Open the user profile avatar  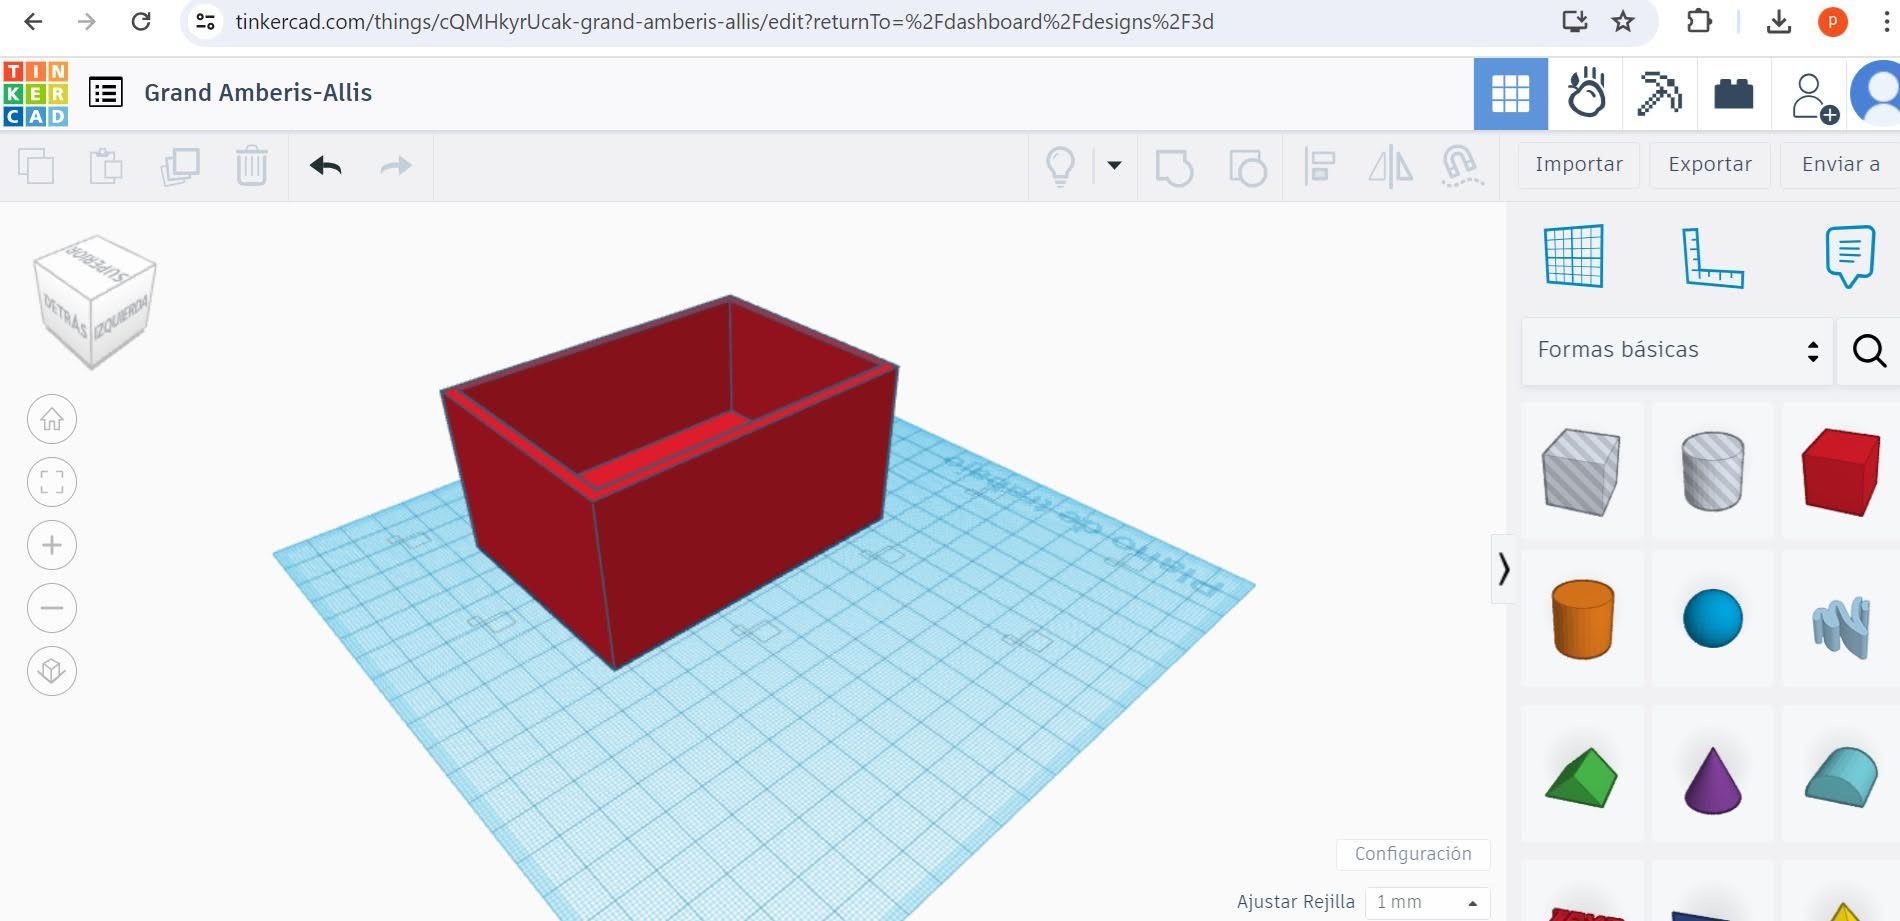1876,94
